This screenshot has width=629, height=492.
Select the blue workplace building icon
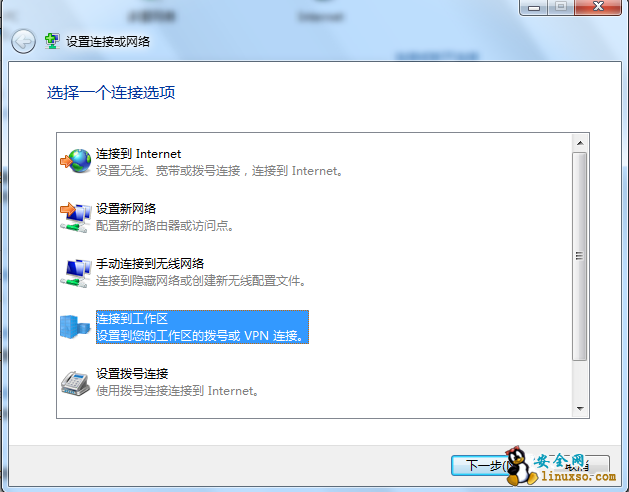click(75, 326)
